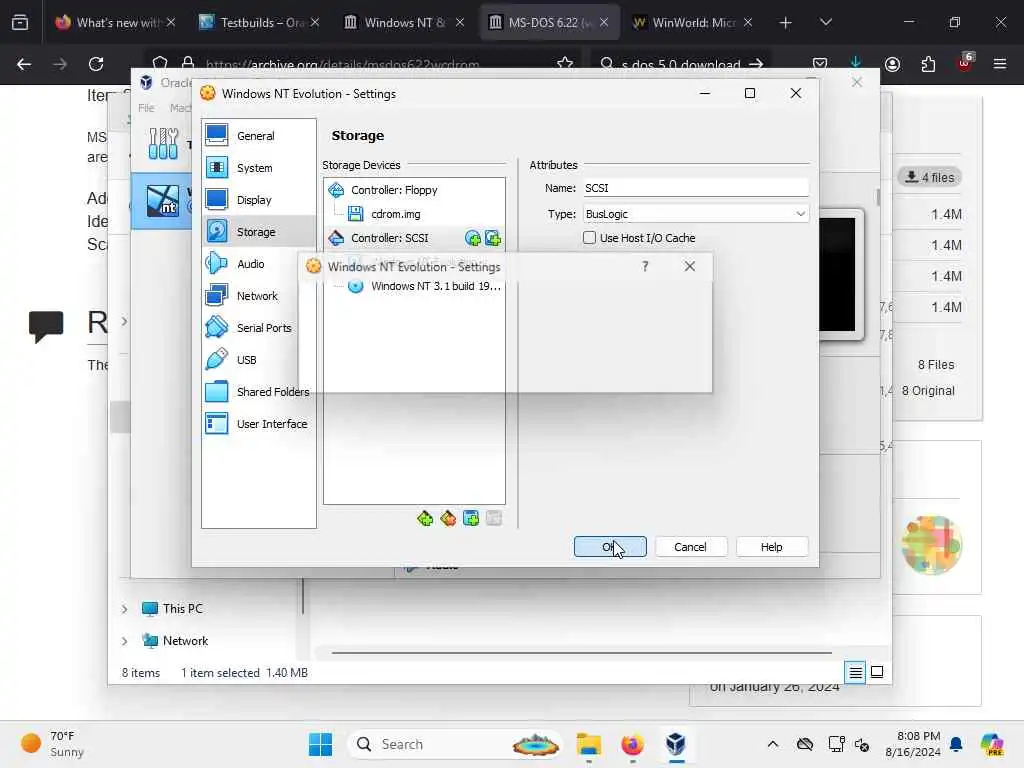Switch to WinWorld browser tab
The height and width of the screenshot is (768, 1024).
tap(692, 22)
